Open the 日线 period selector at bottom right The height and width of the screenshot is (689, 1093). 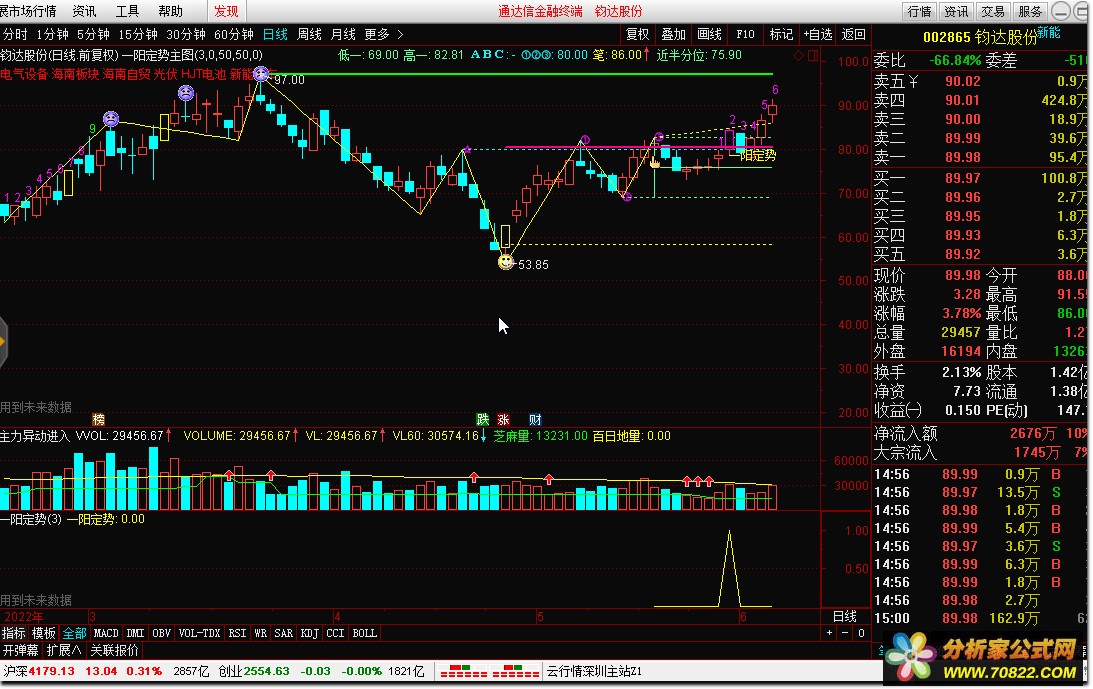tap(845, 616)
